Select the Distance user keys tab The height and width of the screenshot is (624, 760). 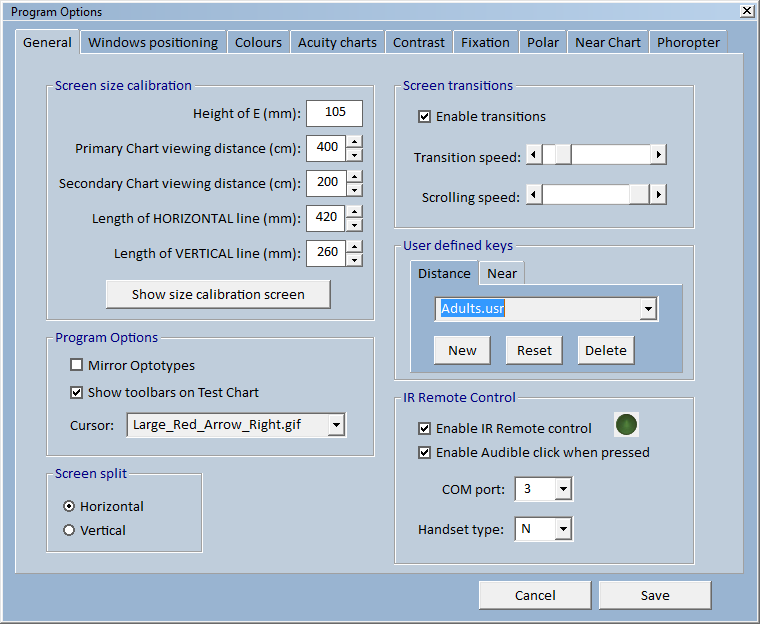tap(444, 273)
